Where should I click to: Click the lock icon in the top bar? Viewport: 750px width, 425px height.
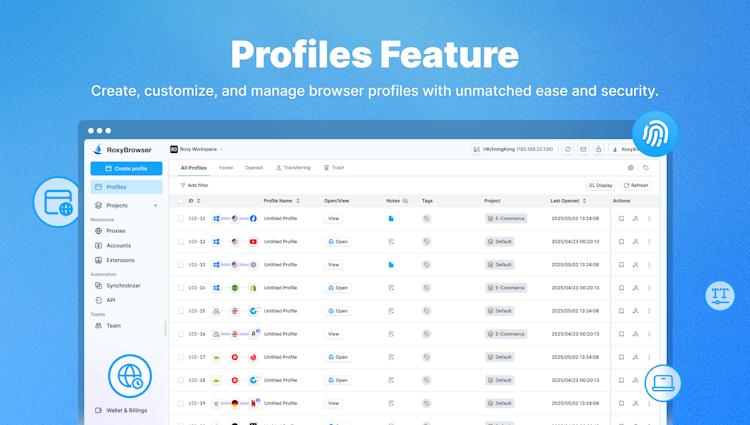tap(598, 150)
